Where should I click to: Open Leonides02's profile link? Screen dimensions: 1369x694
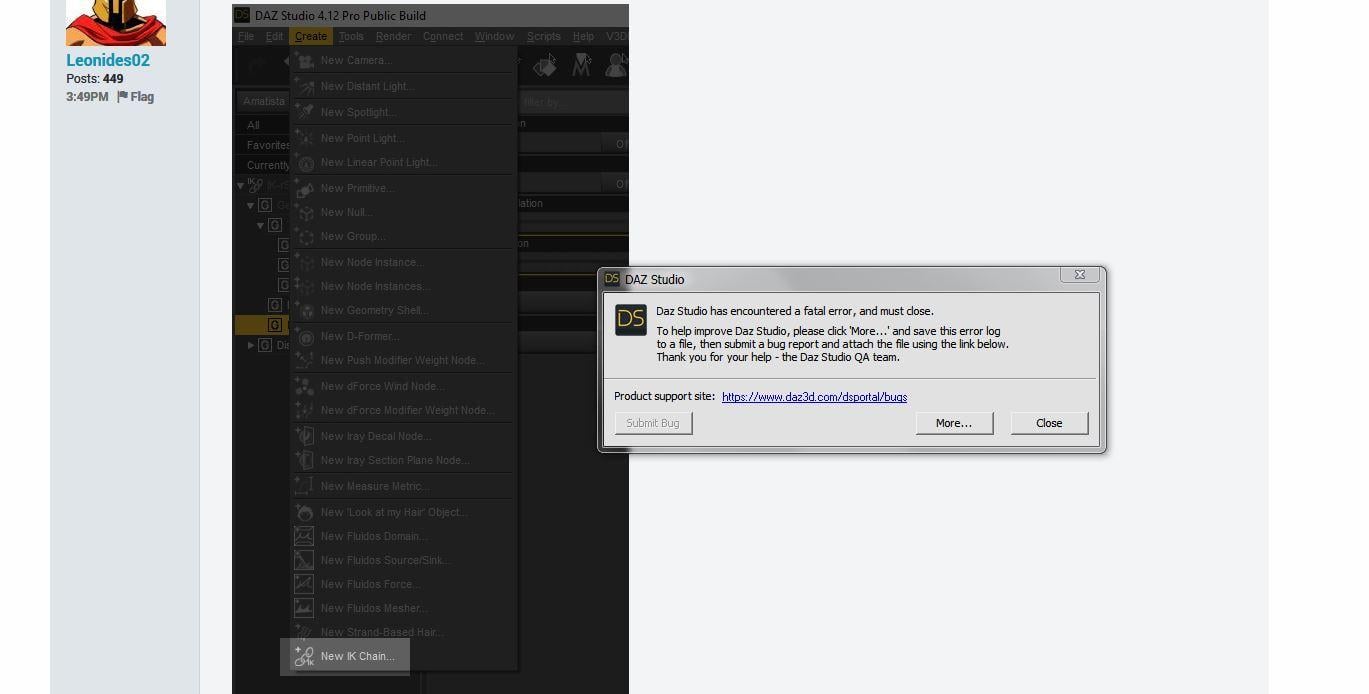coord(108,60)
